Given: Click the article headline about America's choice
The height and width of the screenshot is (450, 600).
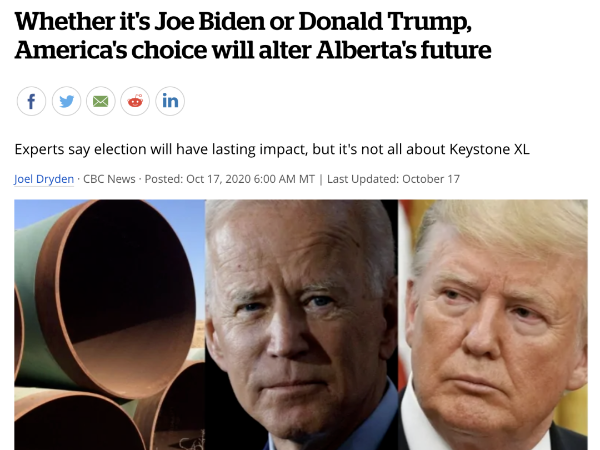Looking at the screenshot, I should click(253, 36).
